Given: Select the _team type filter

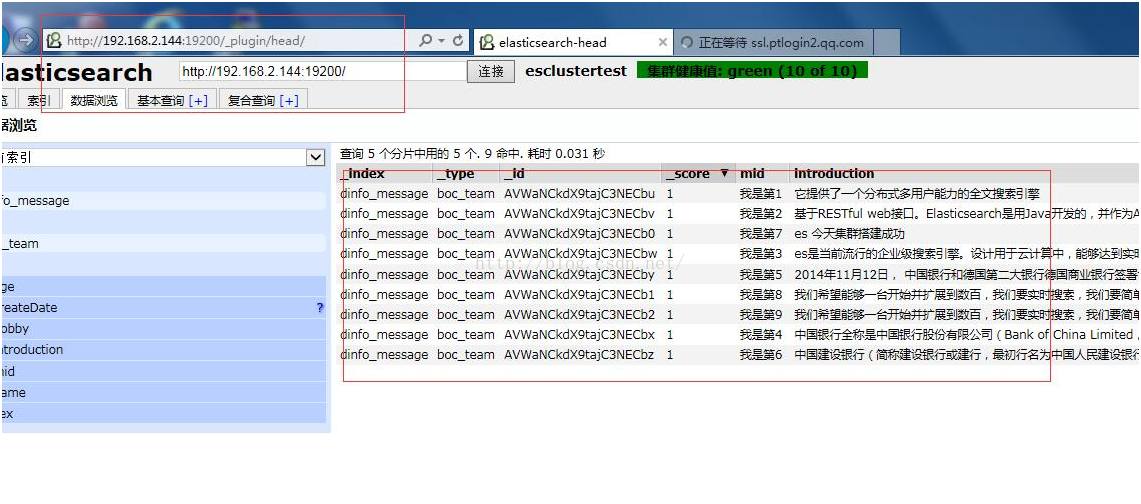Looking at the screenshot, I should [162, 243].
